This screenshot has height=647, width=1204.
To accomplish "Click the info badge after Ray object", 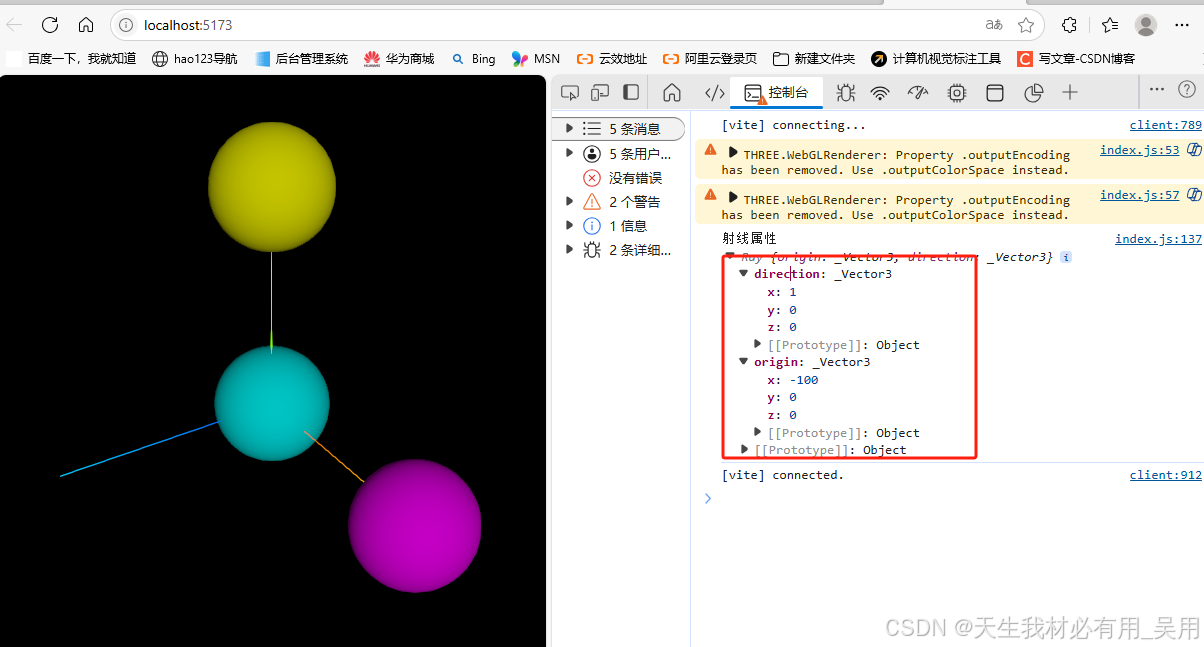I will (1066, 257).
